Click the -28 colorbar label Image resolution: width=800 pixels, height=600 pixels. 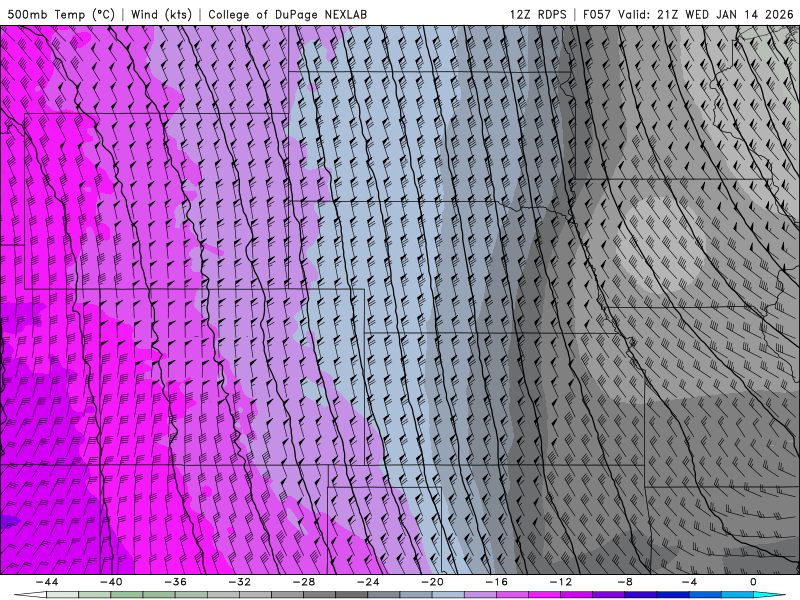click(304, 582)
